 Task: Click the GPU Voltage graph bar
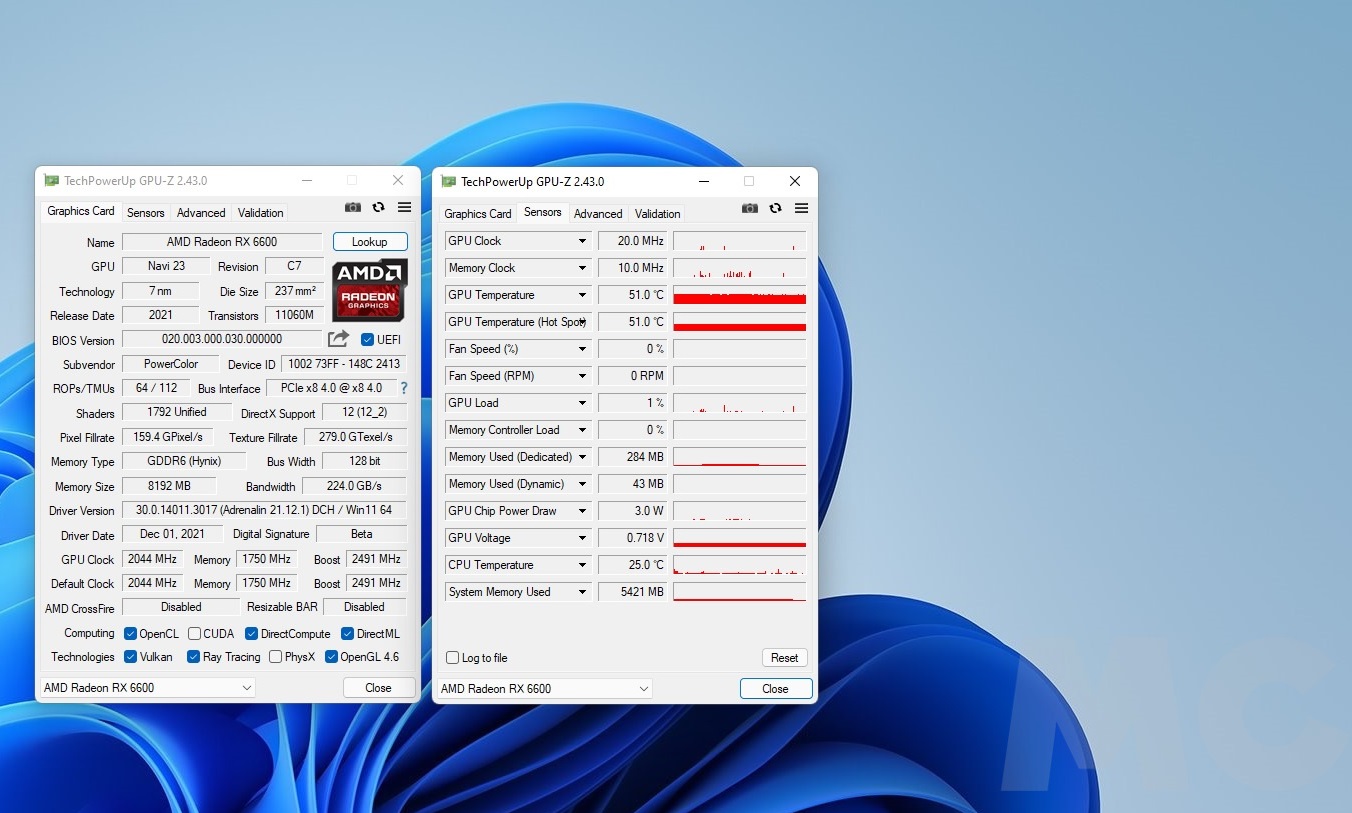(x=739, y=538)
